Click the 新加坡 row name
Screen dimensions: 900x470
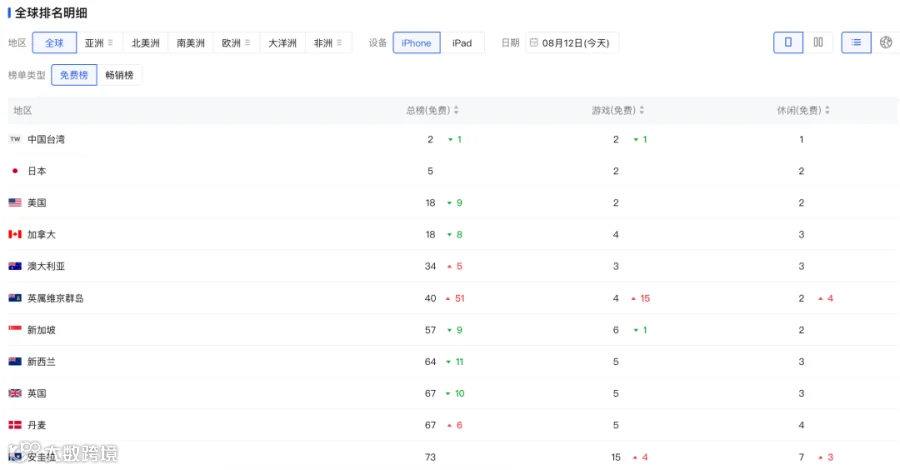click(x=41, y=330)
